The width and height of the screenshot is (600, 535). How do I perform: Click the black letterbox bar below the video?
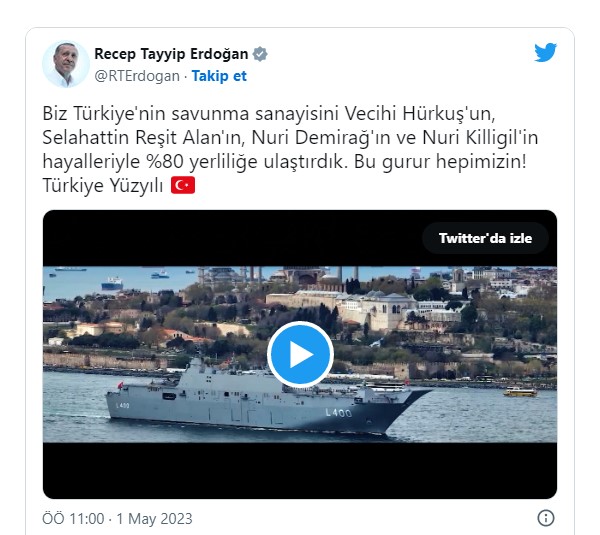pyautogui.click(x=300, y=471)
